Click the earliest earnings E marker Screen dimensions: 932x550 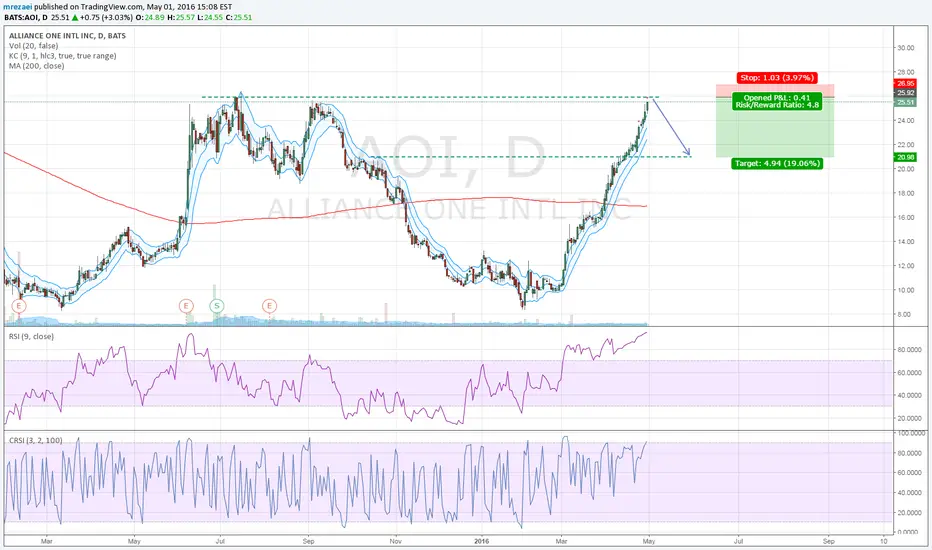(19, 306)
